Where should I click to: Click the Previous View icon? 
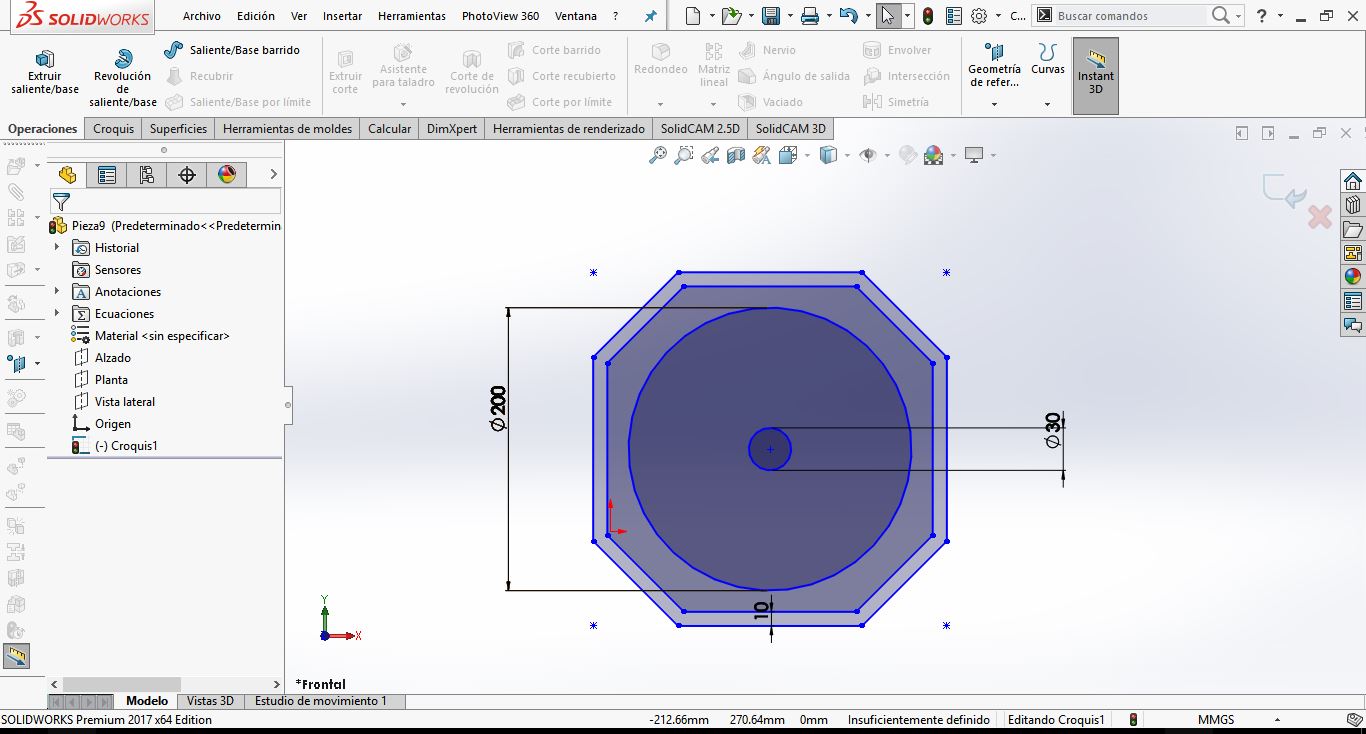tap(710, 155)
